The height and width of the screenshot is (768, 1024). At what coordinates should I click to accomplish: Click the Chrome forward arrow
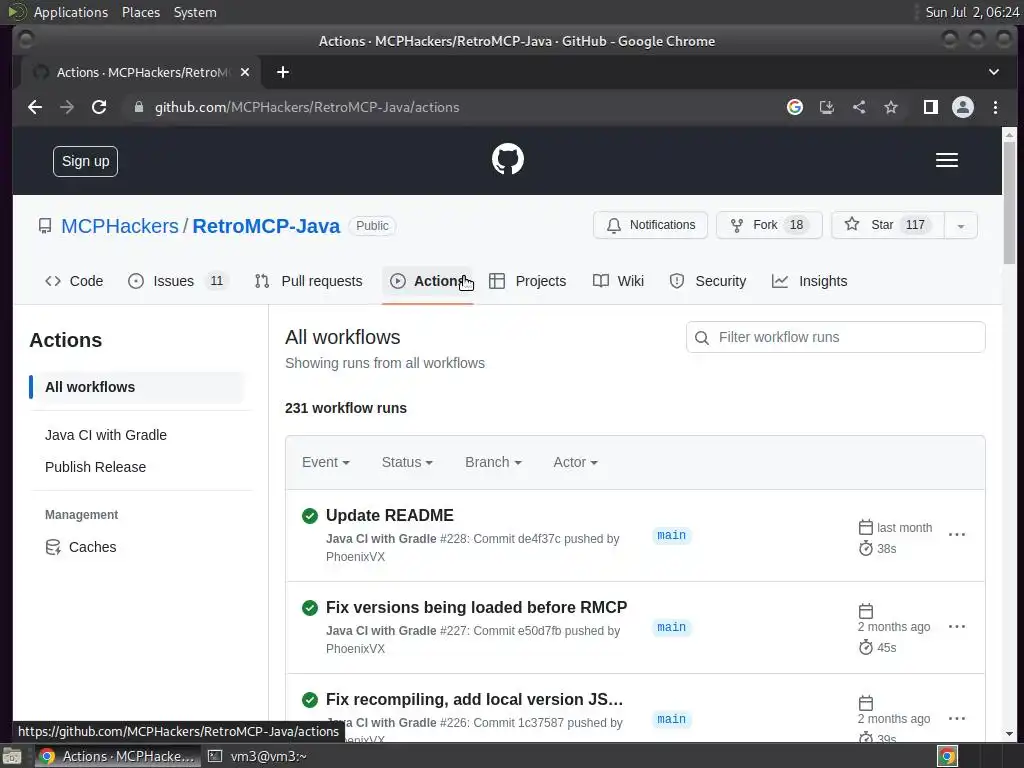pyautogui.click(x=67, y=107)
